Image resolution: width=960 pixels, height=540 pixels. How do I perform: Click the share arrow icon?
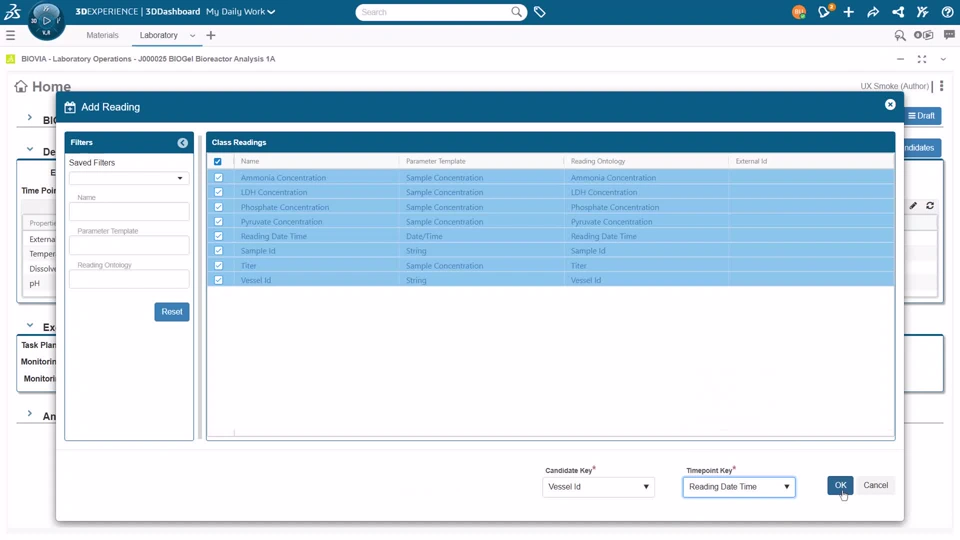click(x=873, y=12)
